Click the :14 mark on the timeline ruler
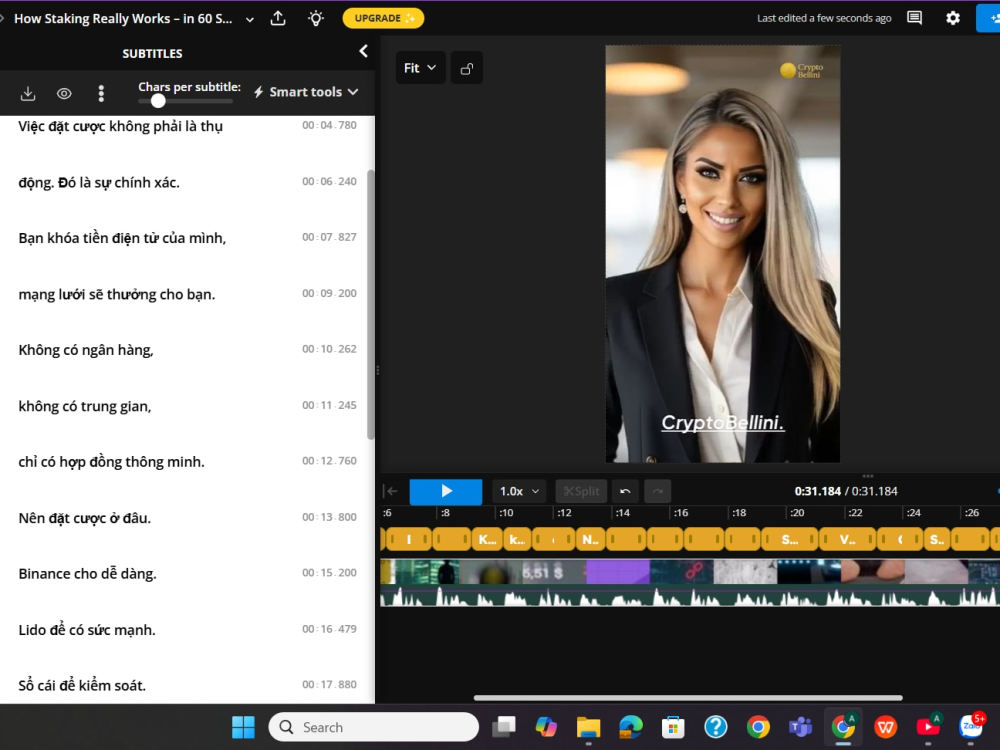1000x750 pixels. (x=622, y=513)
